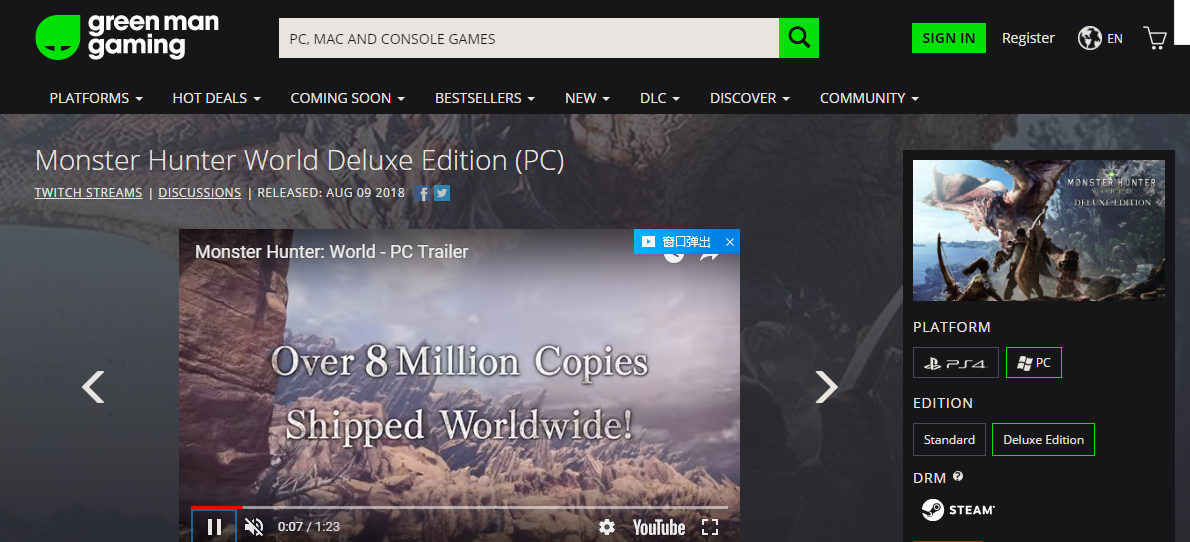Enter fullscreen video mode
This screenshot has height=542, width=1190.
710,527
